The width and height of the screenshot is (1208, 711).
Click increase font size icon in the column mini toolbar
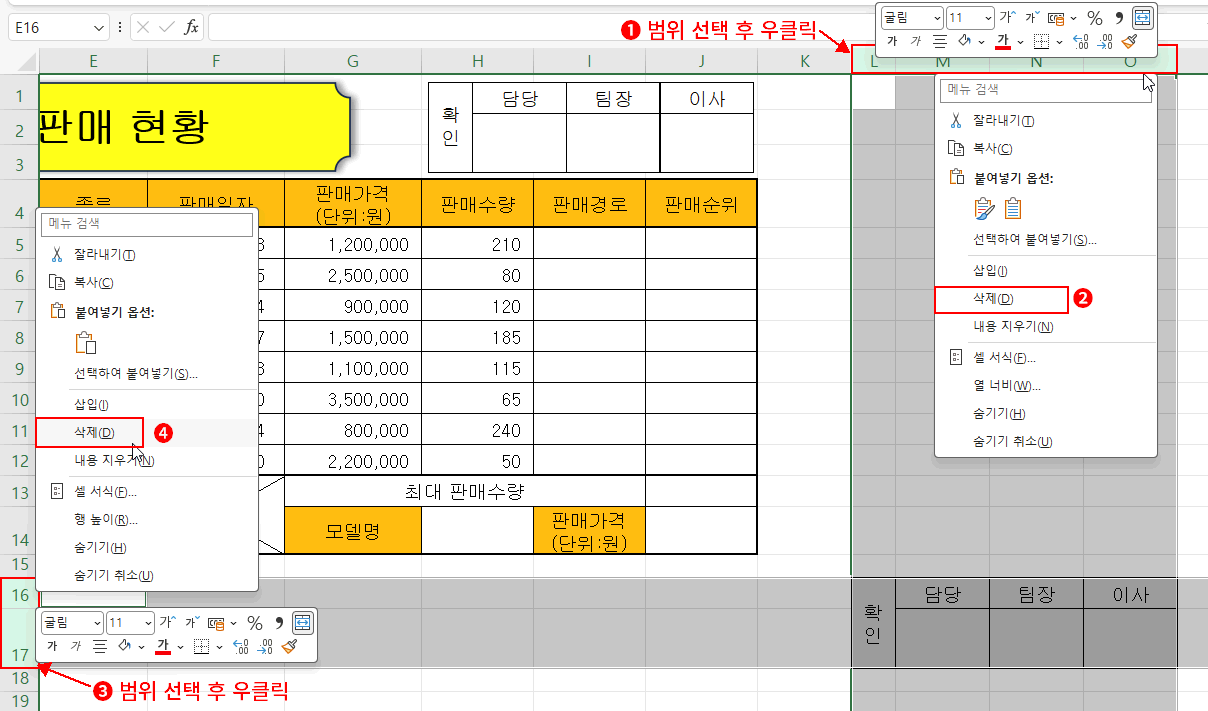(x=1007, y=17)
